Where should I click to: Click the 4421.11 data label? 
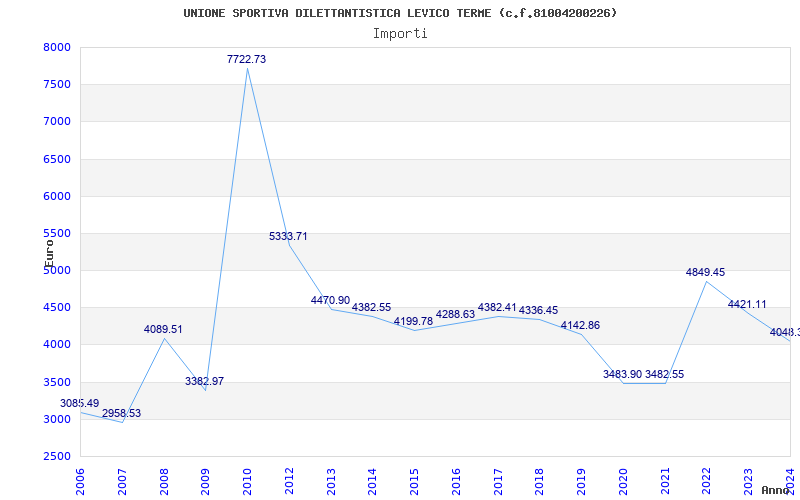pos(747,304)
